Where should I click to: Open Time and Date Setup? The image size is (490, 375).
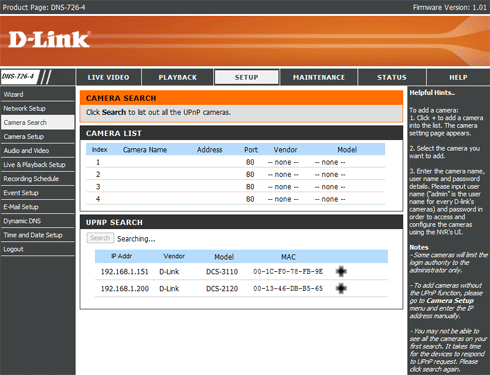(x=37, y=235)
